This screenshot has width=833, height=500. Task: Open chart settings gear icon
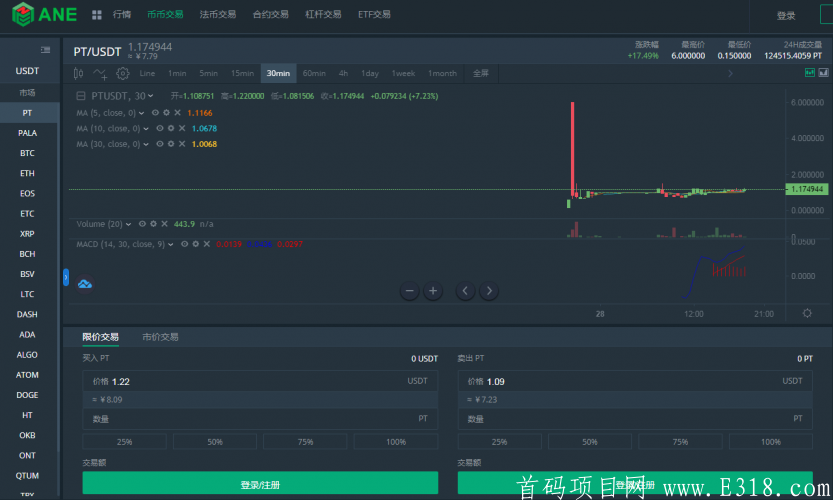123,73
